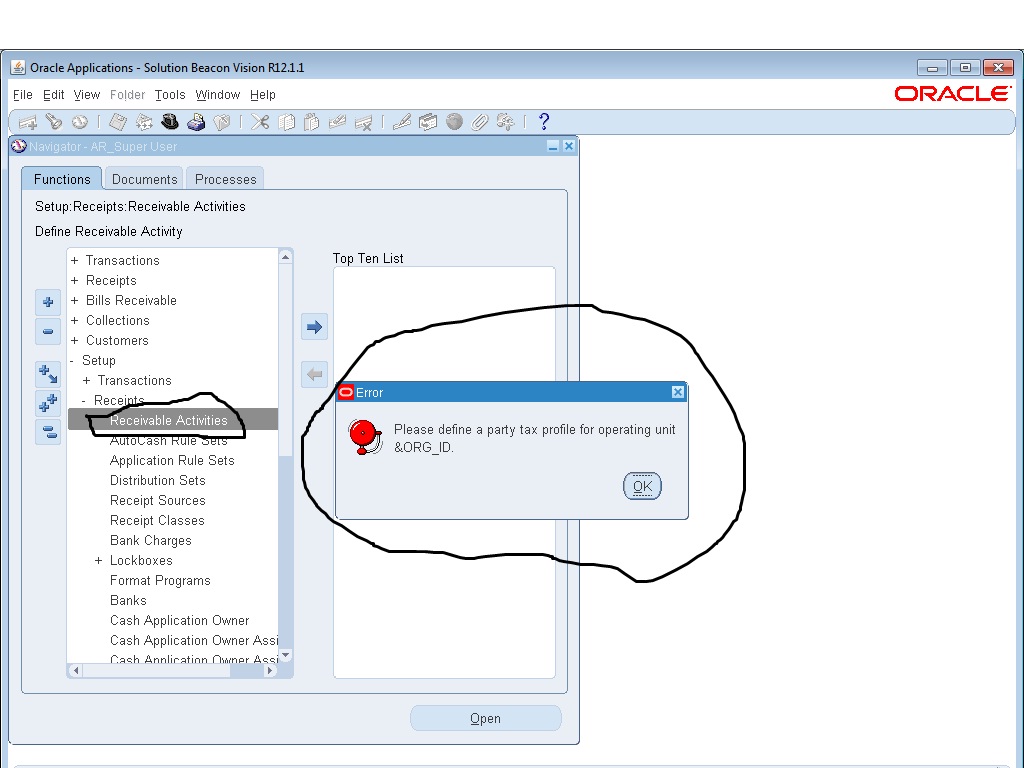Click the Open button
The height and width of the screenshot is (768, 1024).
pyautogui.click(x=485, y=718)
